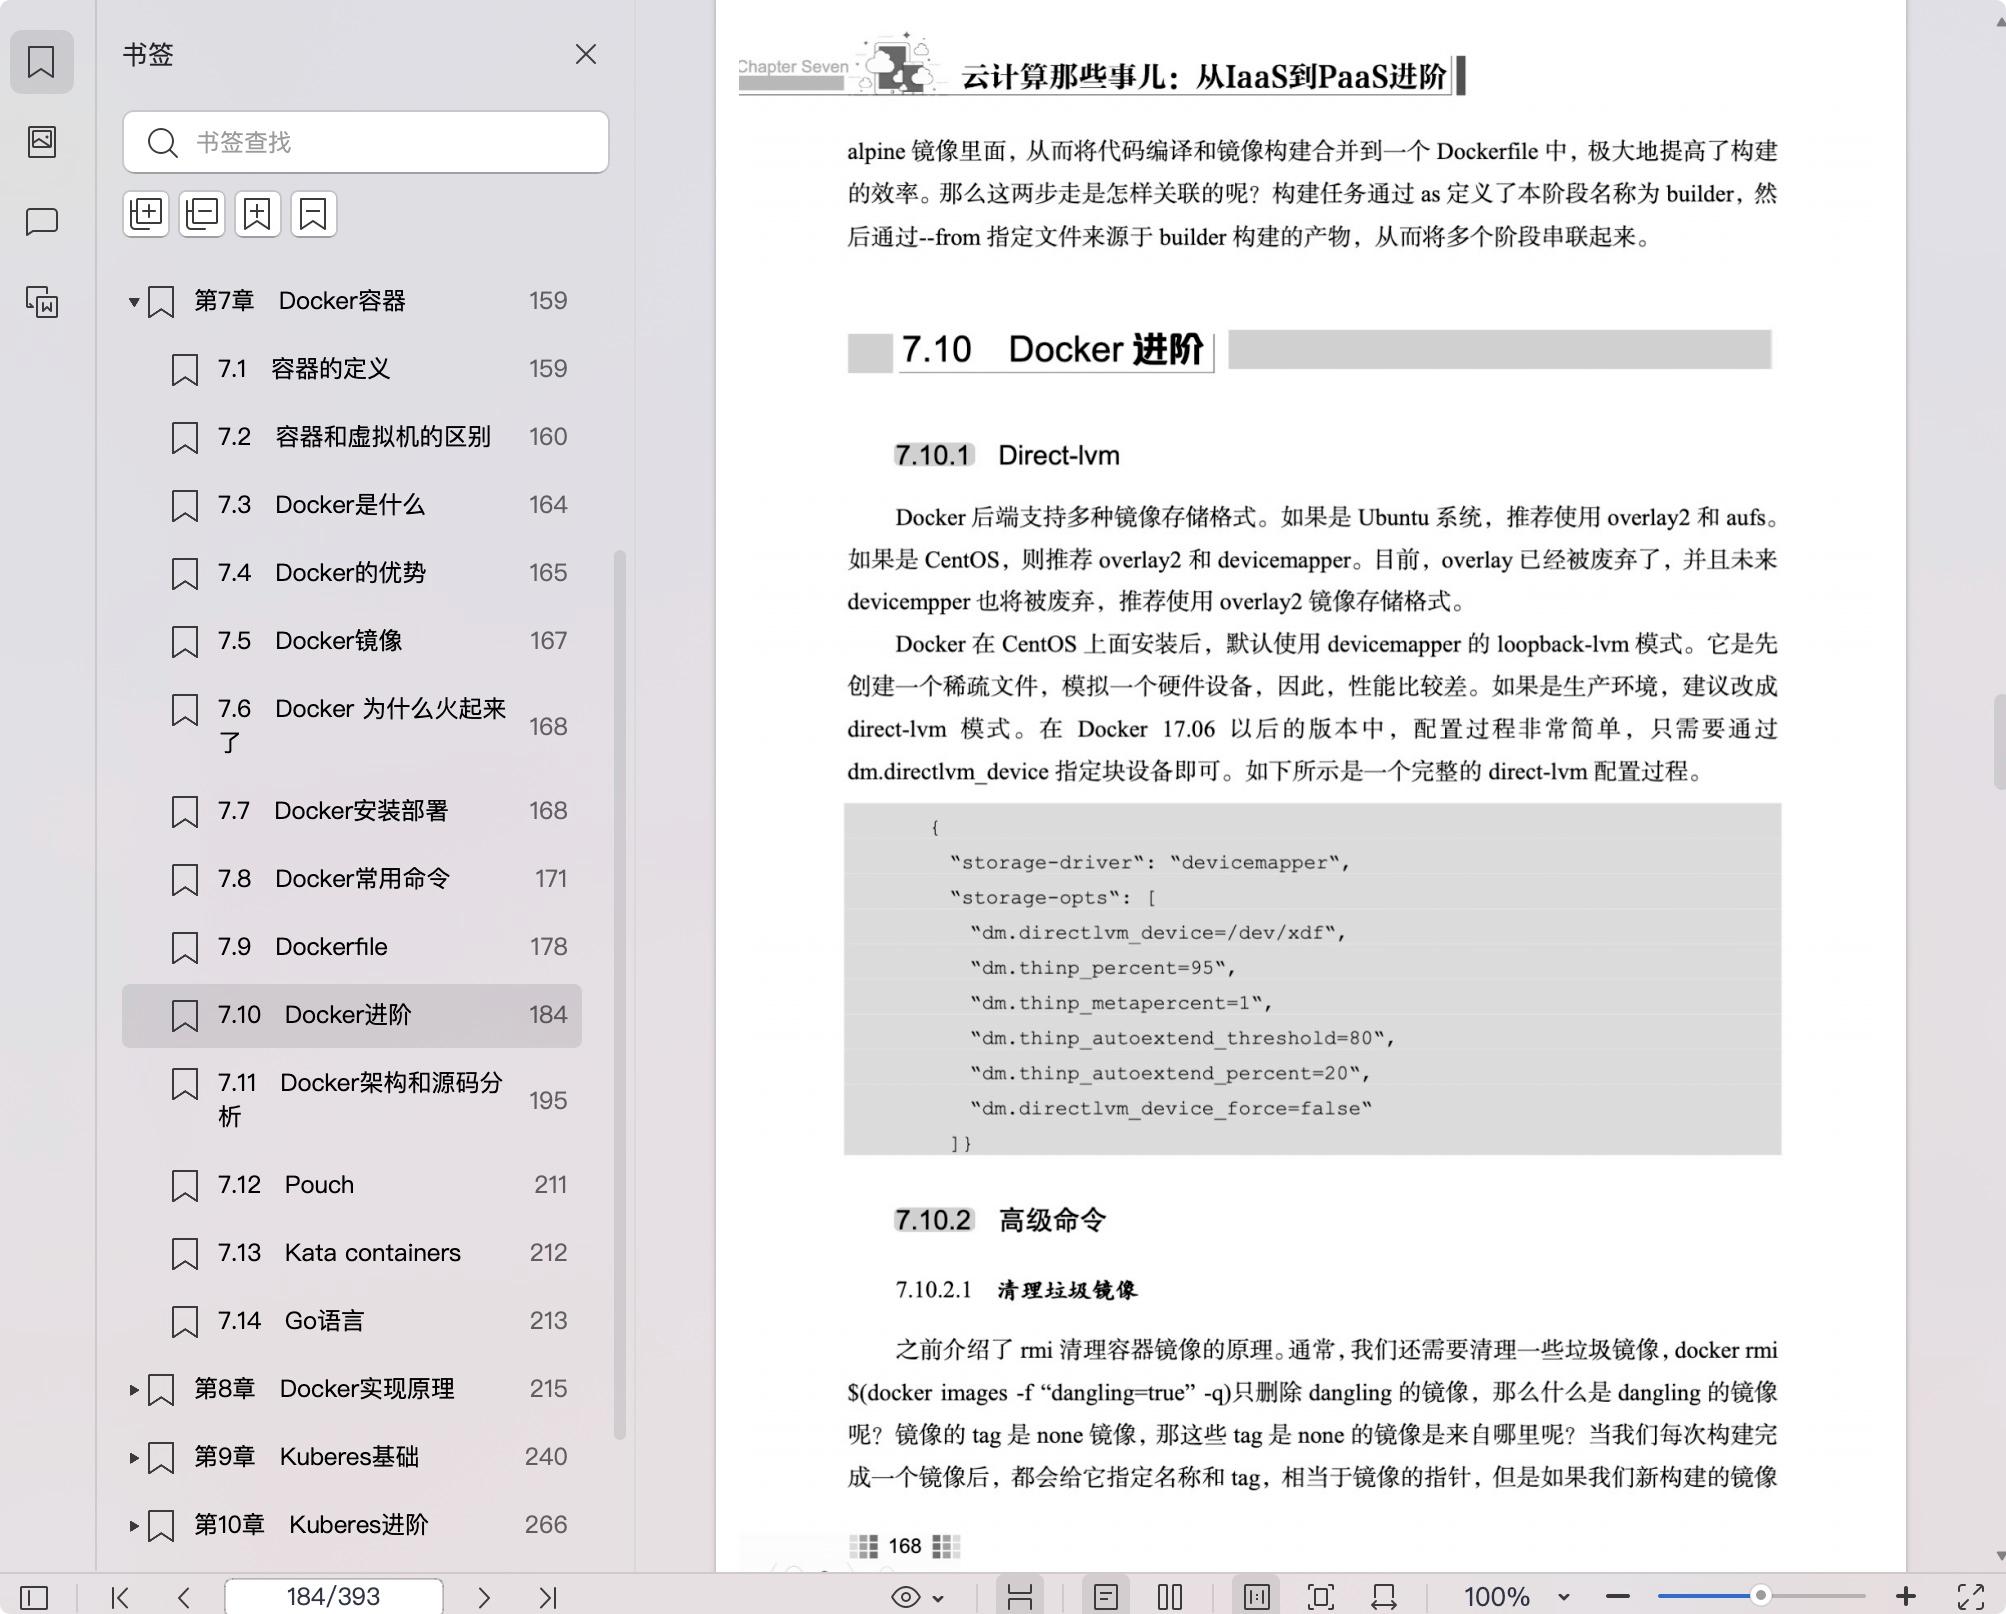This screenshot has width=2006, height=1614.
Task: Select two page view icon
Action: coord(1170,1597)
